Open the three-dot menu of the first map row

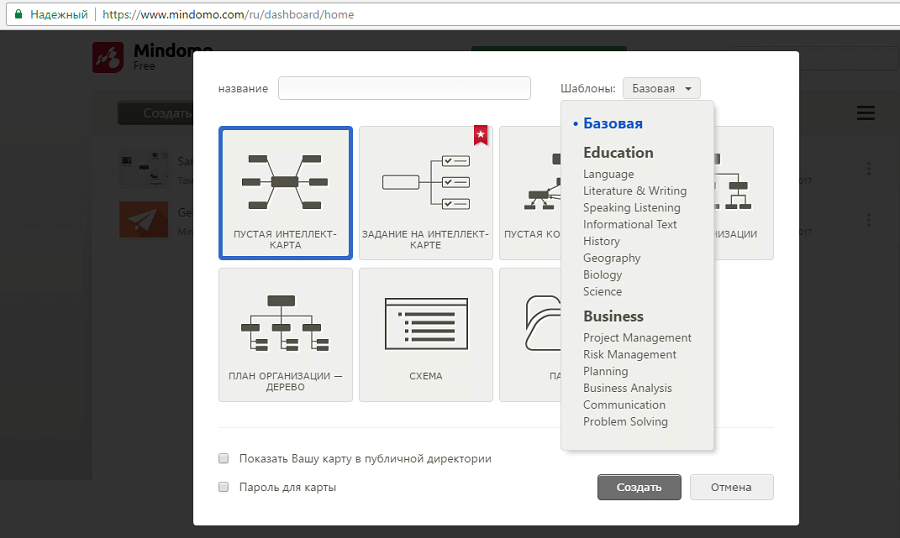(x=868, y=168)
